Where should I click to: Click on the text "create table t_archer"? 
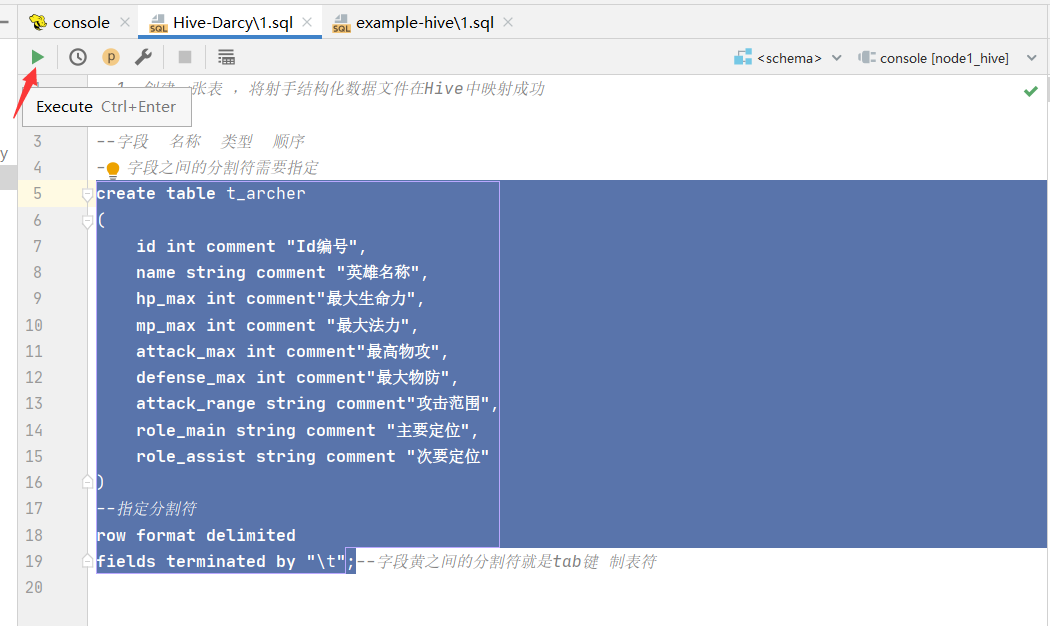point(201,193)
